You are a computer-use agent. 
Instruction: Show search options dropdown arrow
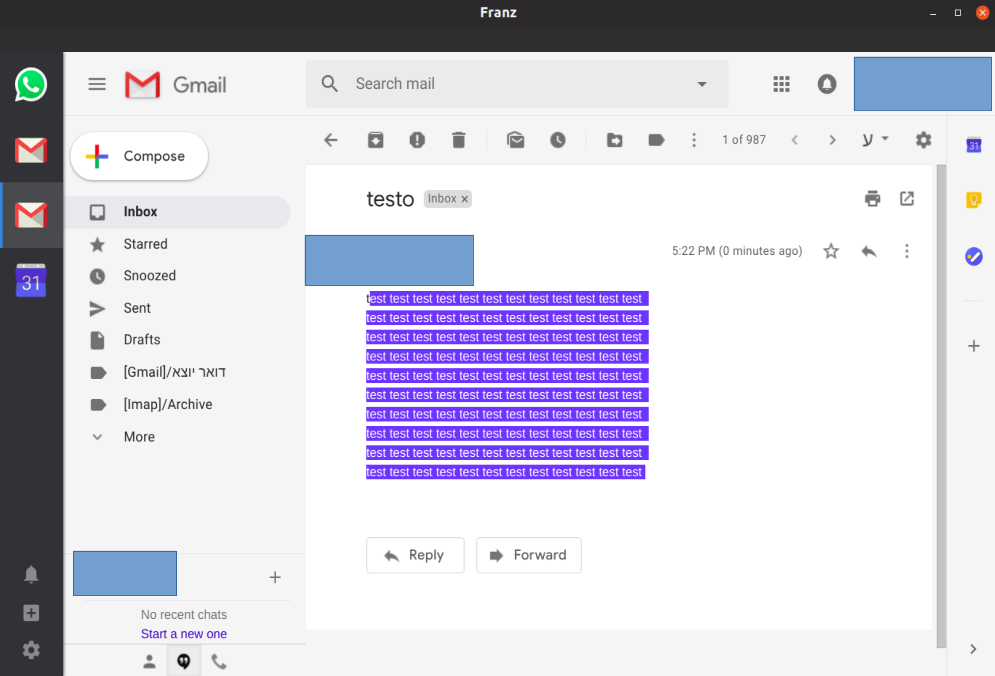click(x=702, y=84)
